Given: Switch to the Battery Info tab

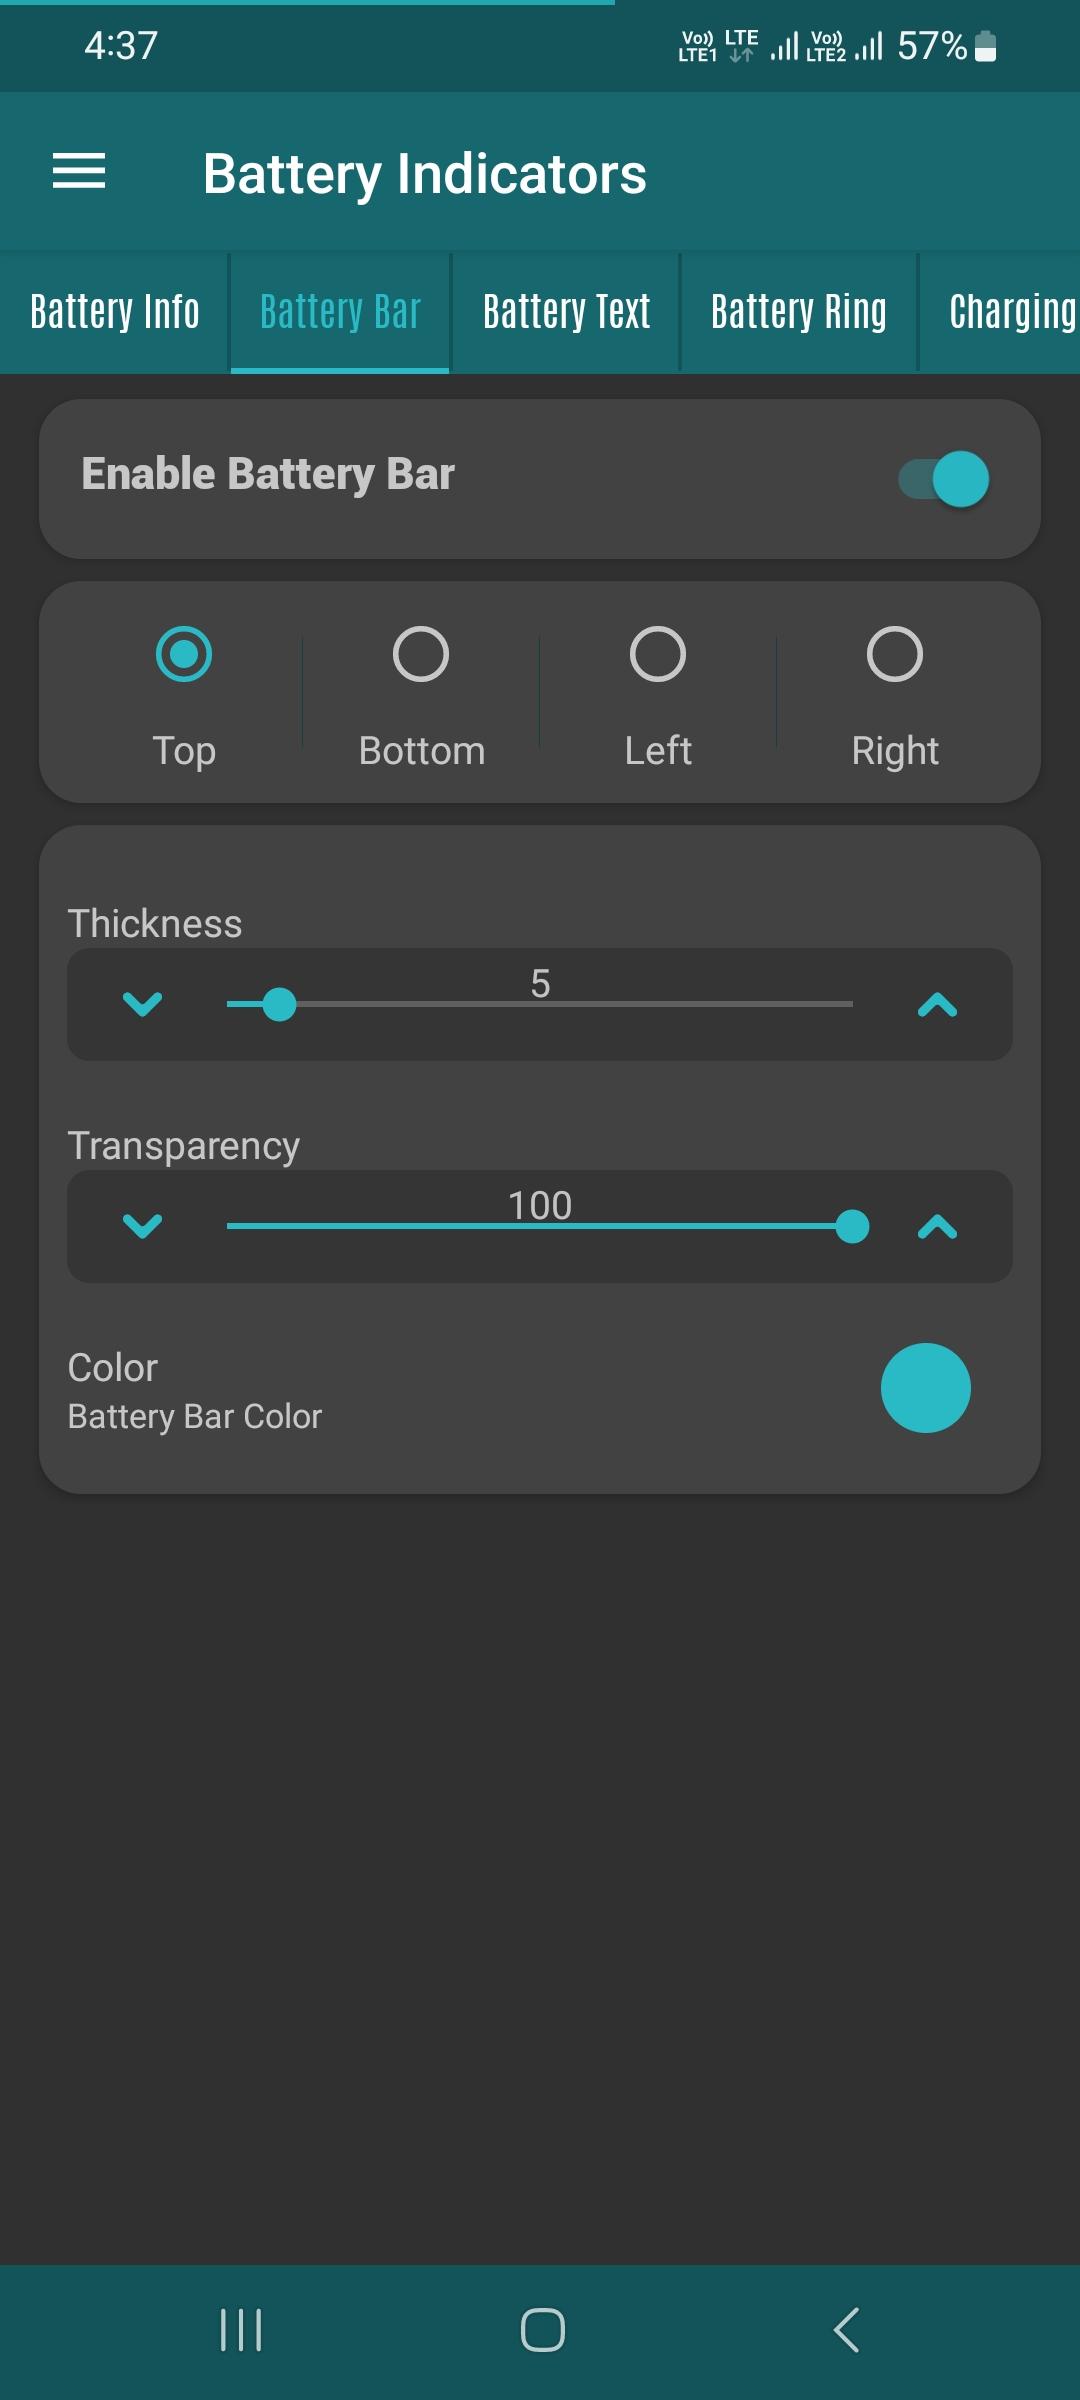Looking at the screenshot, I should 115,312.
